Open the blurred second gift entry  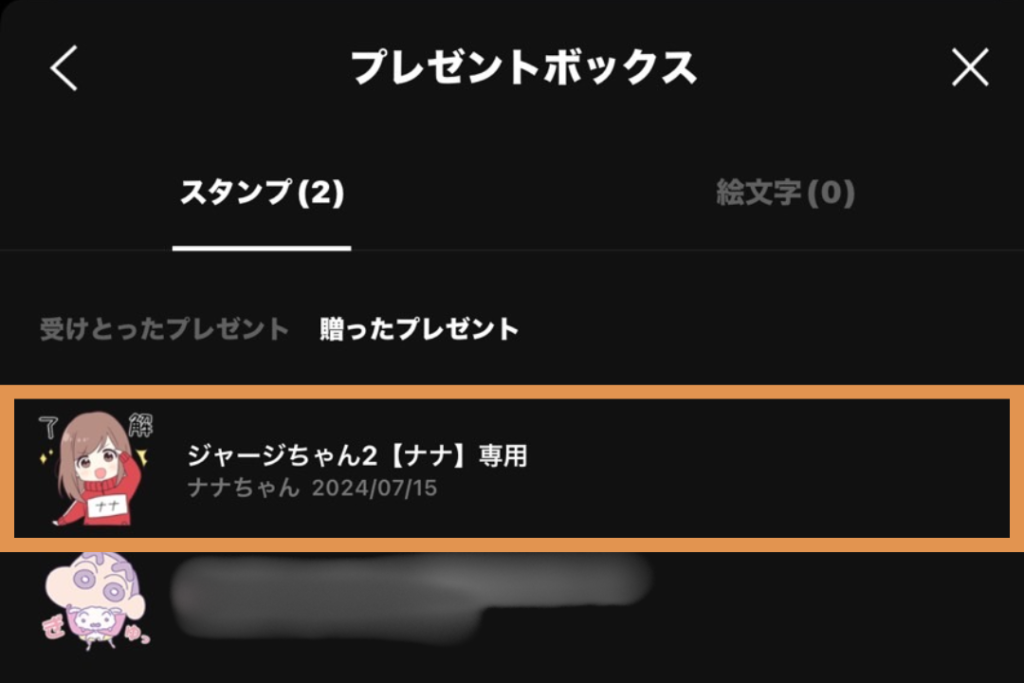[x=411, y=597]
